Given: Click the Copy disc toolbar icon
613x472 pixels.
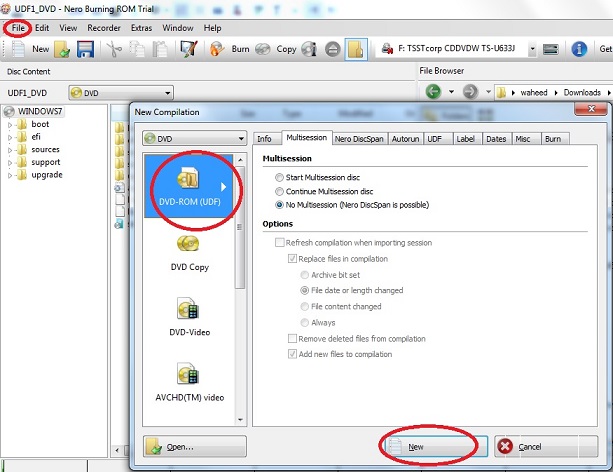Looking at the screenshot, I should (263, 49).
